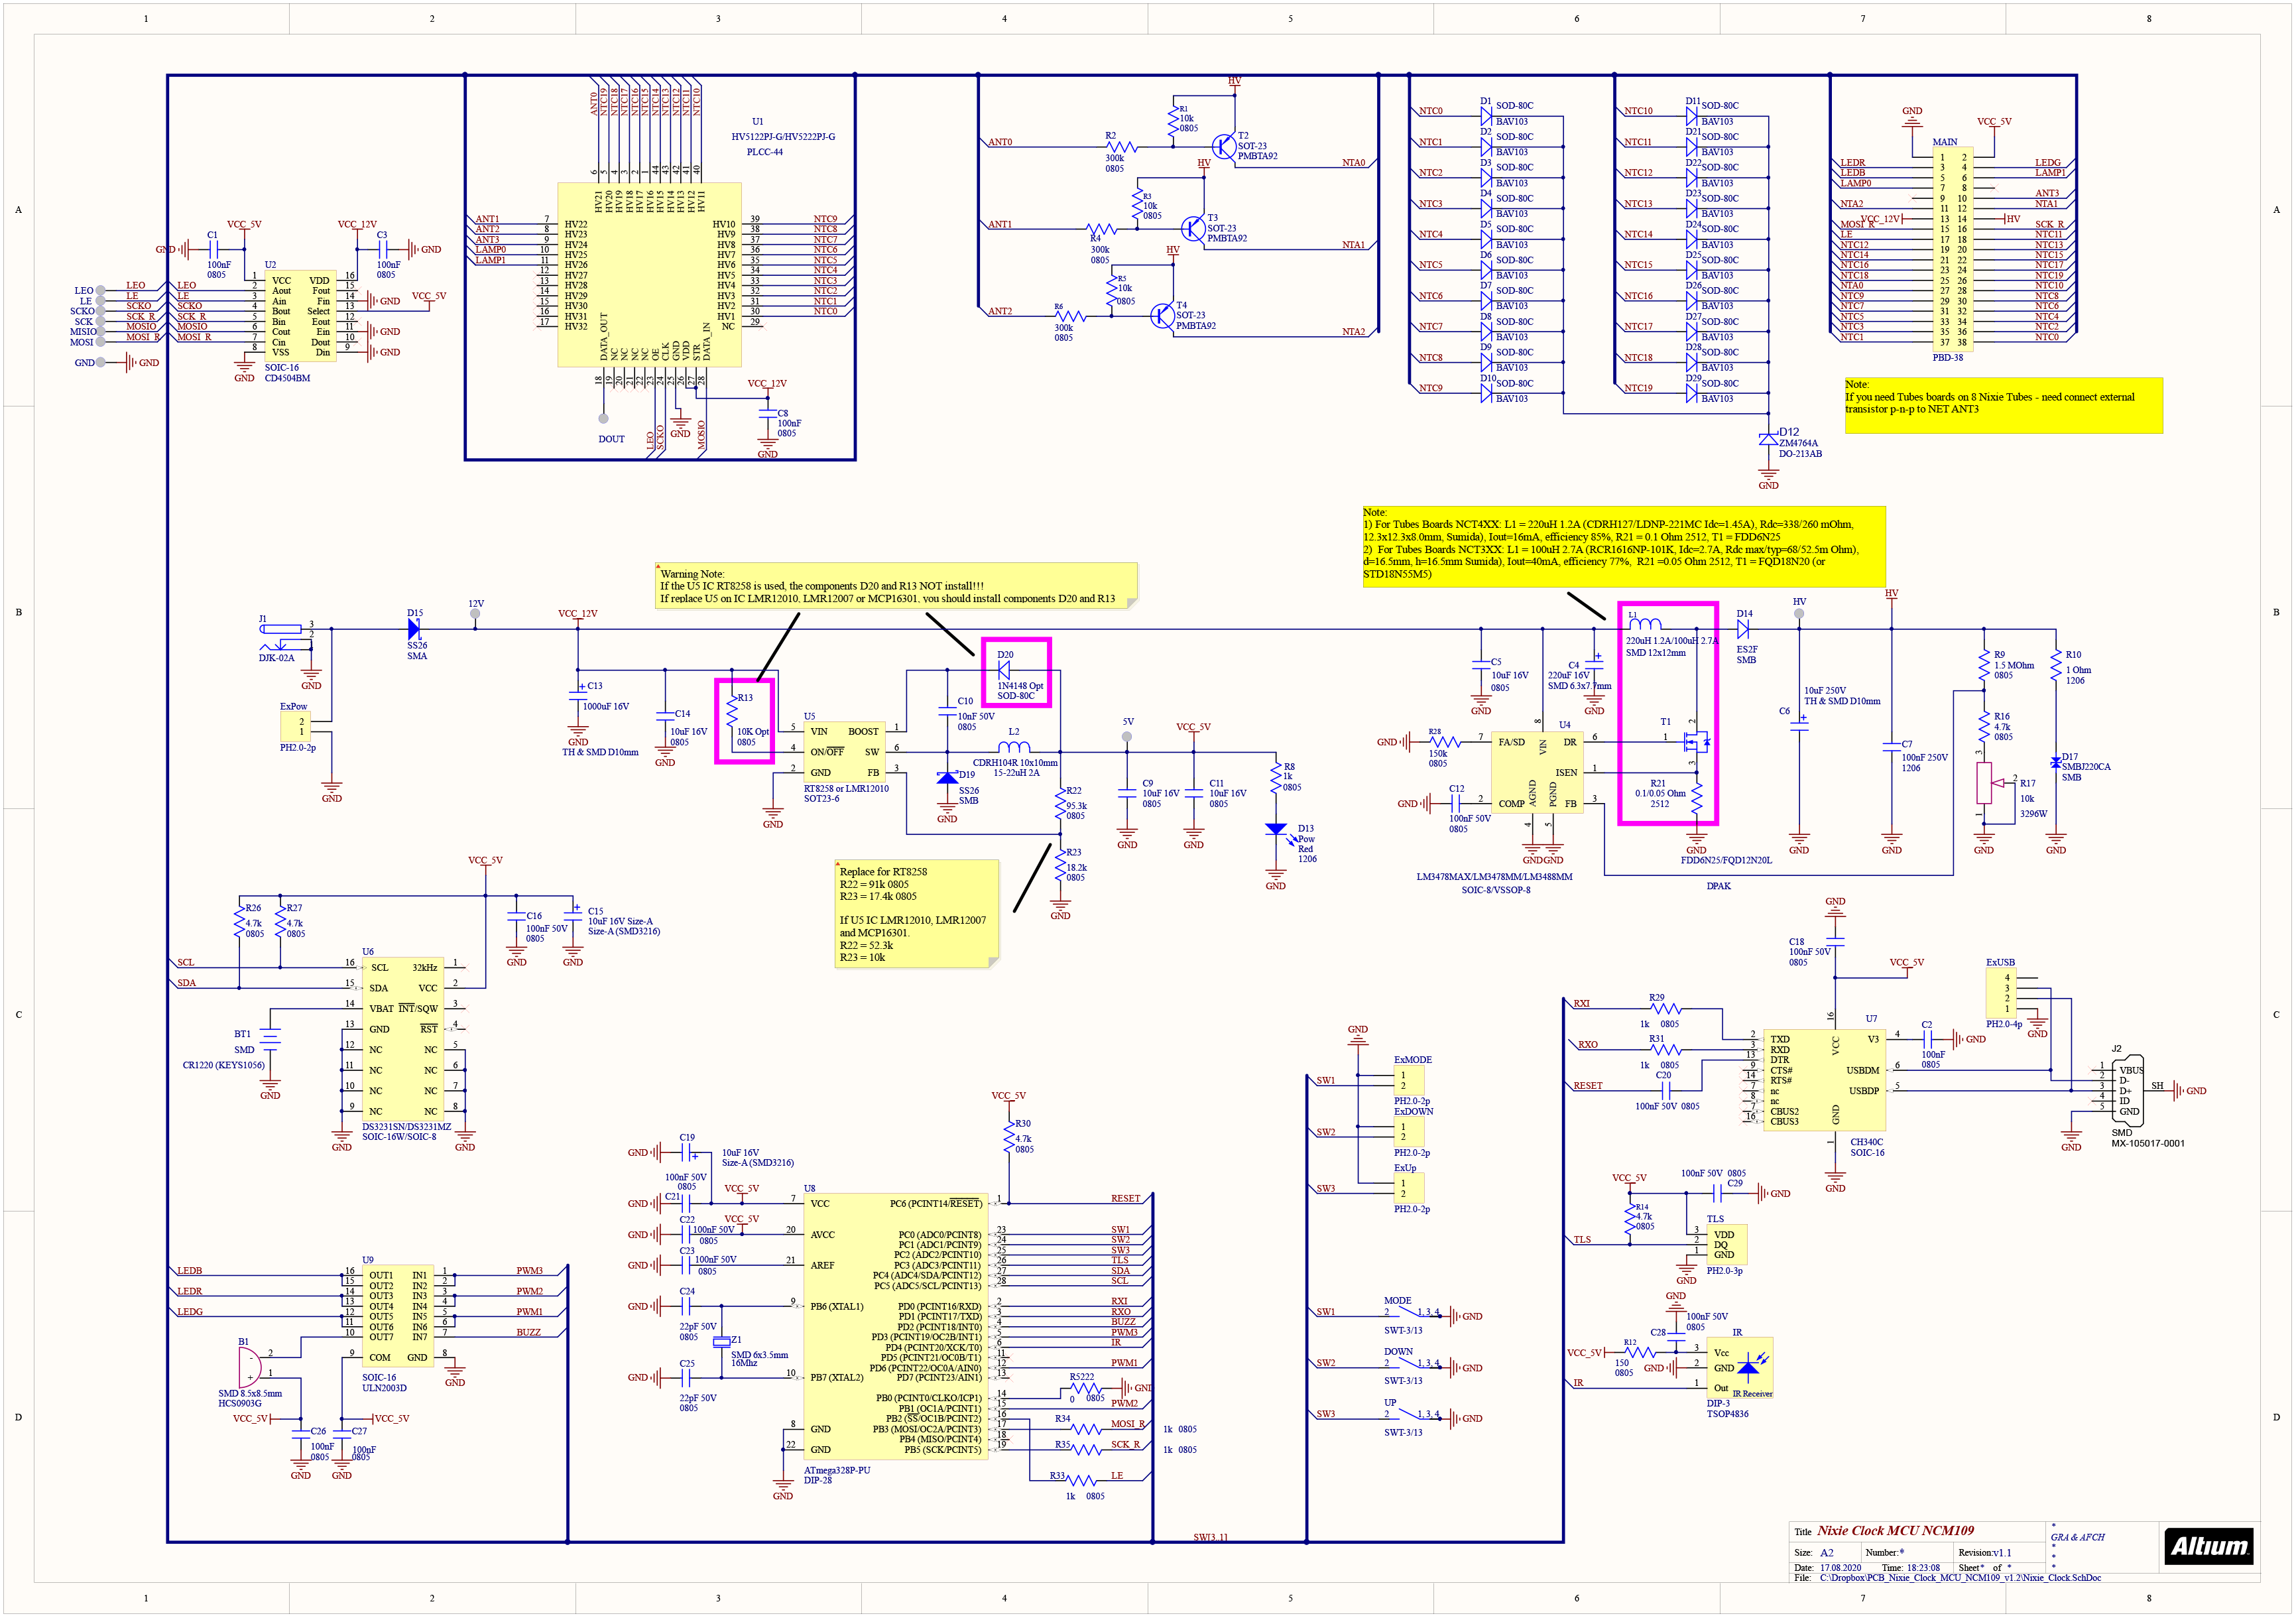Image resolution: width=2296 pixels, height=1620 pixels.
Task: Select the D17 SMBJ220CA diode
Action: tap(2055, 763)
